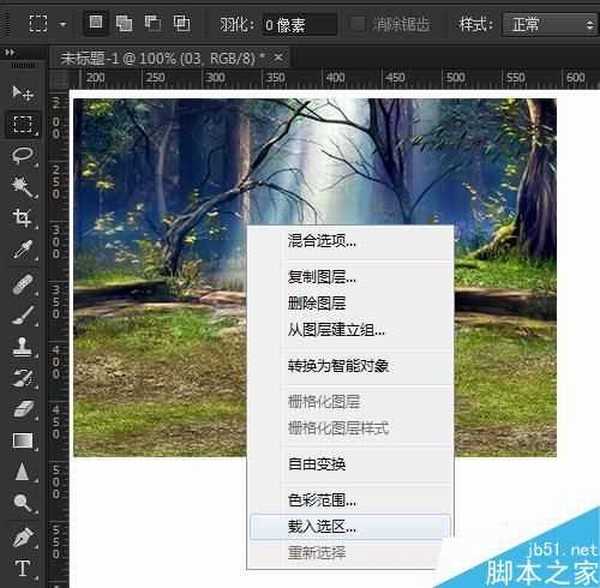
Task: Select the Pen tool
Action: tap(23, 538)
